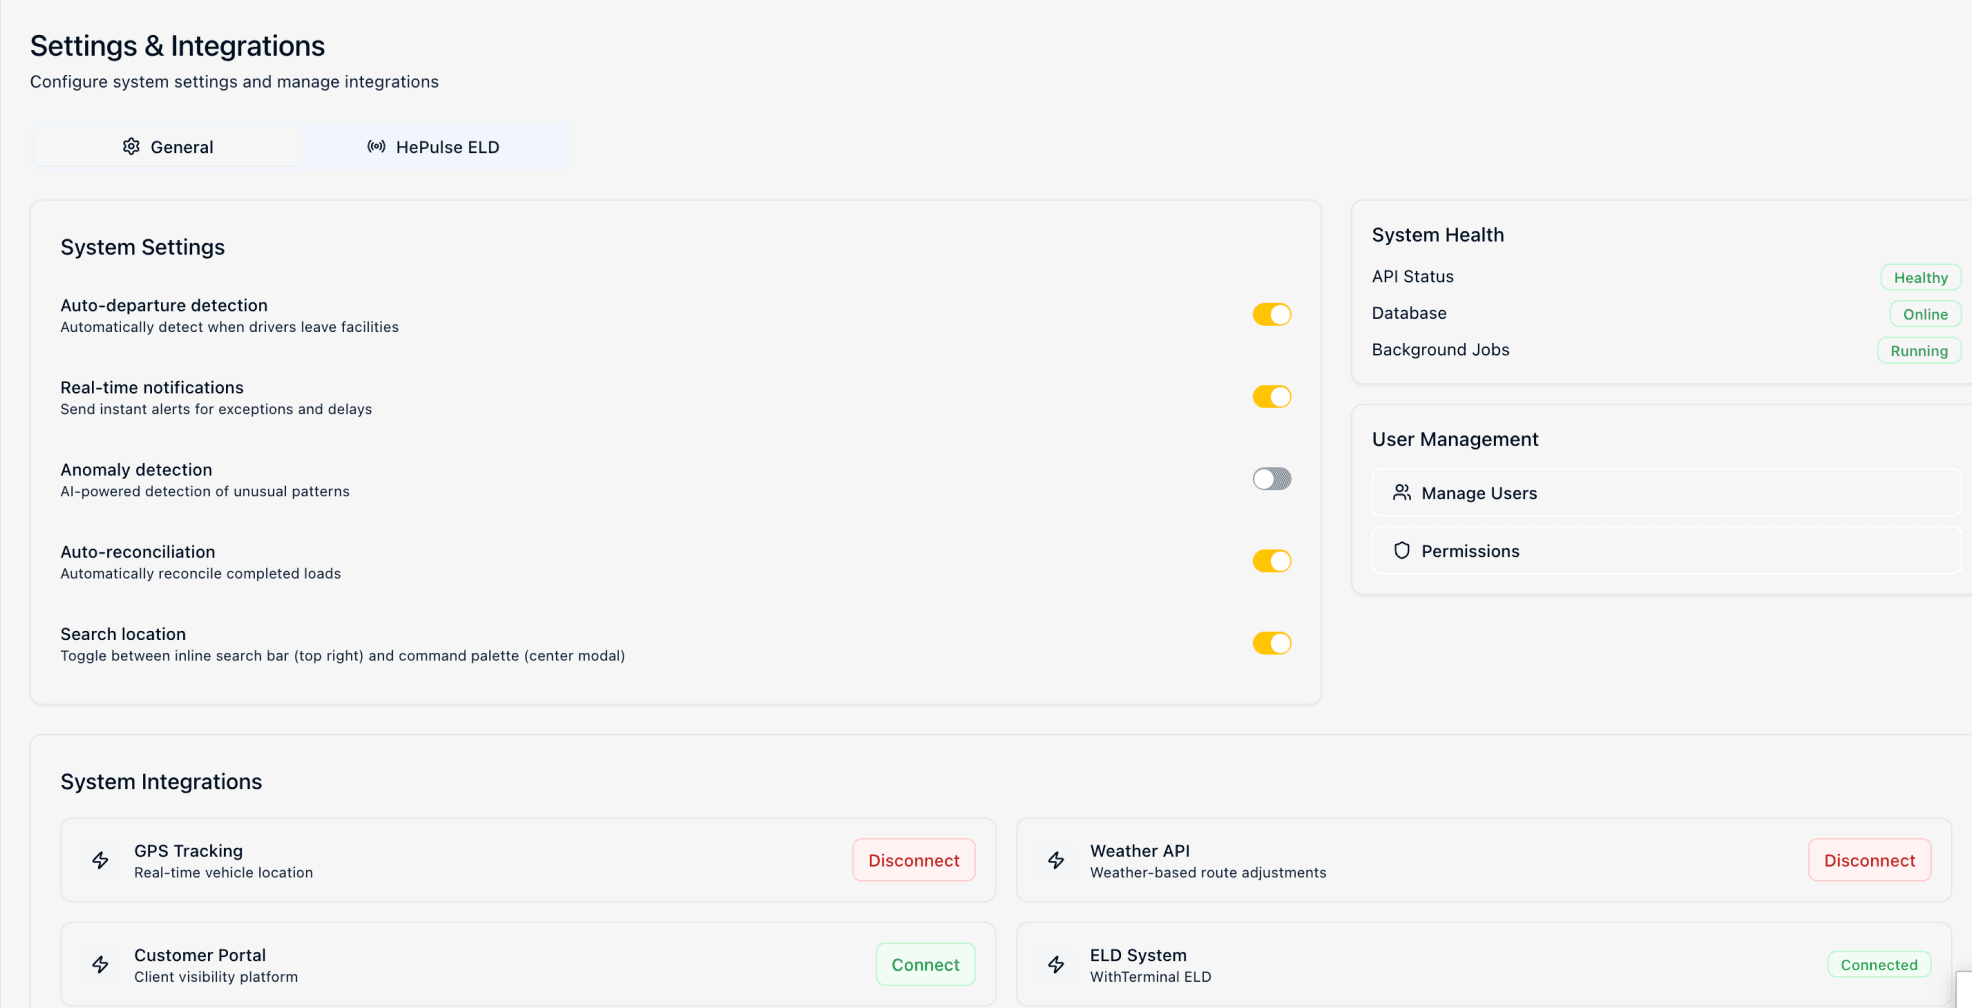Image resolution: width=1972 pixels, height=1008 pixels.
Task: Click the Healthy API status badge
Action: click(1920, 278)
